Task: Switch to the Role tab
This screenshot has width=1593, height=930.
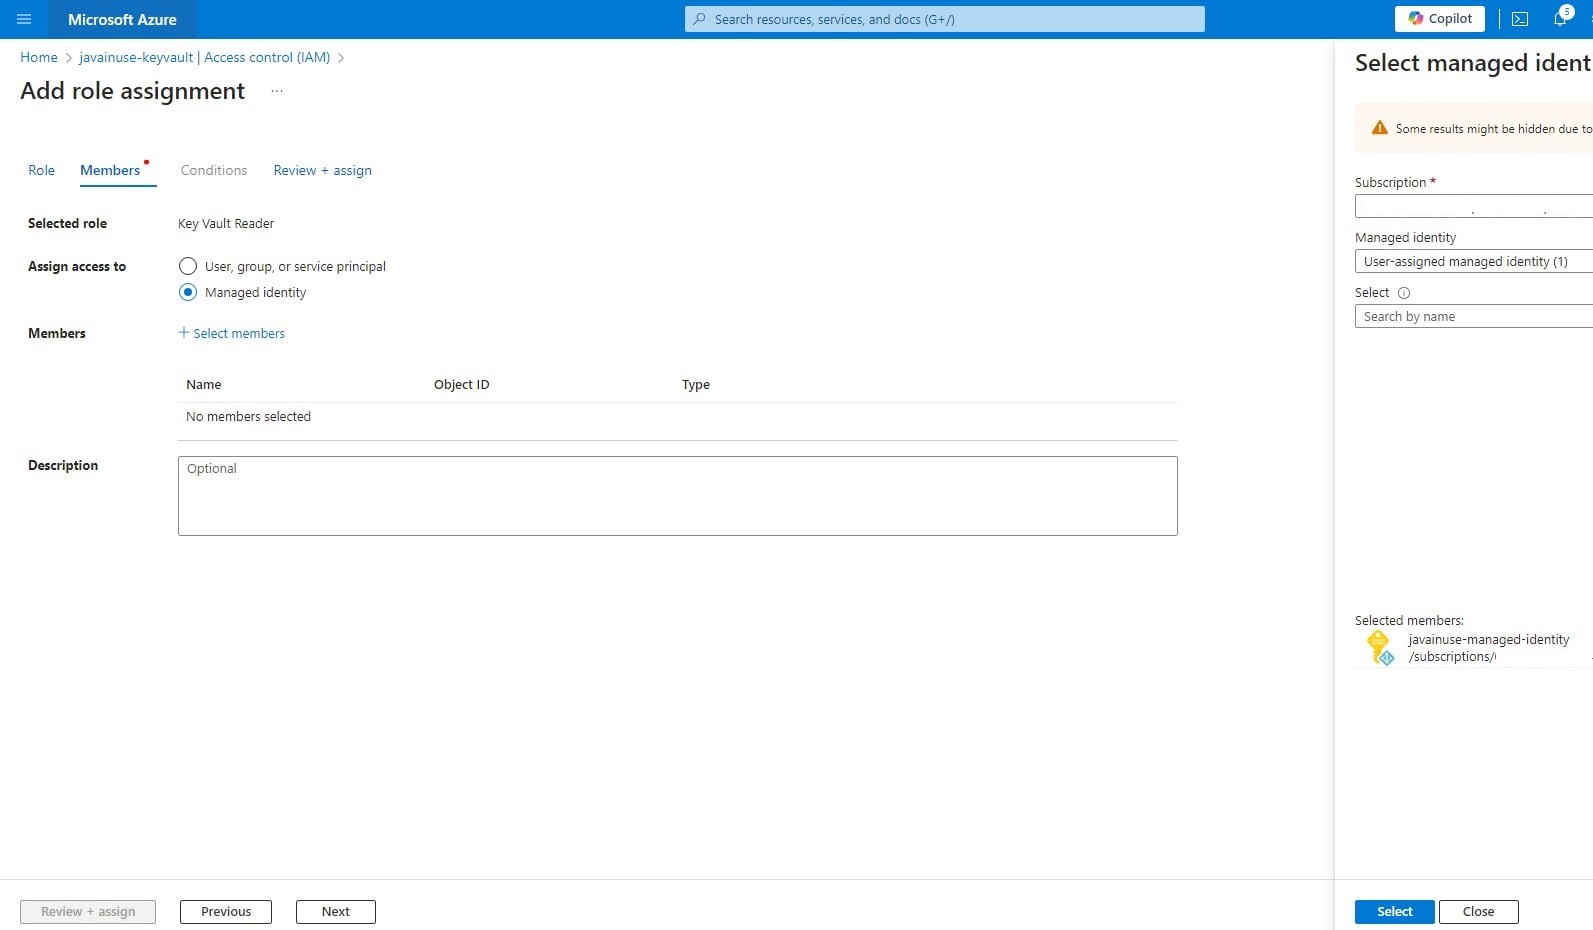Action: click(x=41, y=170)
